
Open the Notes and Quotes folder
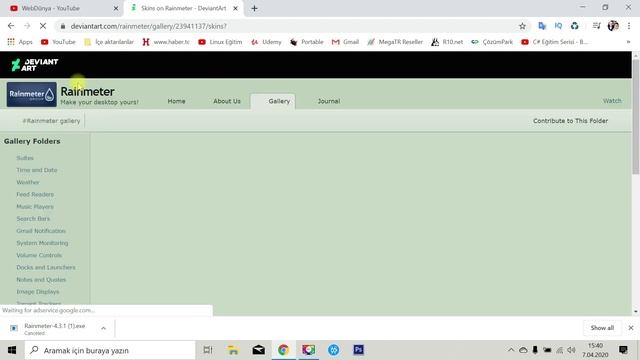(x=41, y=280)
